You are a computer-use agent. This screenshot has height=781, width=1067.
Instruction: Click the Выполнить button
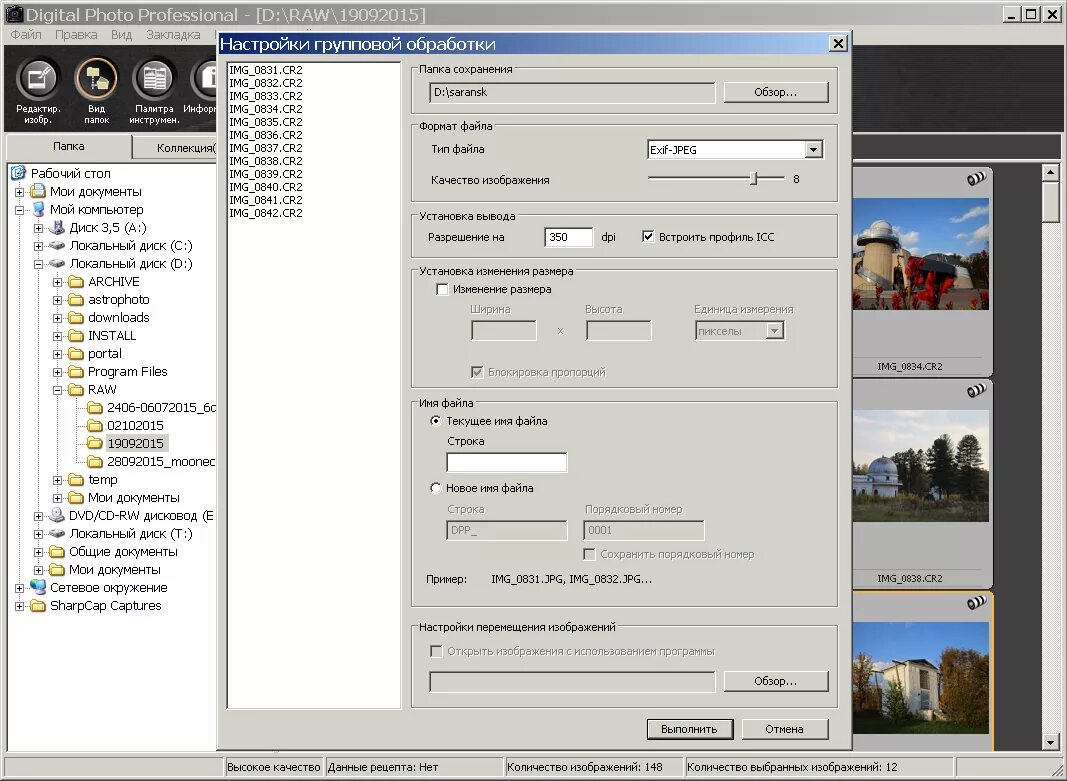689,729
